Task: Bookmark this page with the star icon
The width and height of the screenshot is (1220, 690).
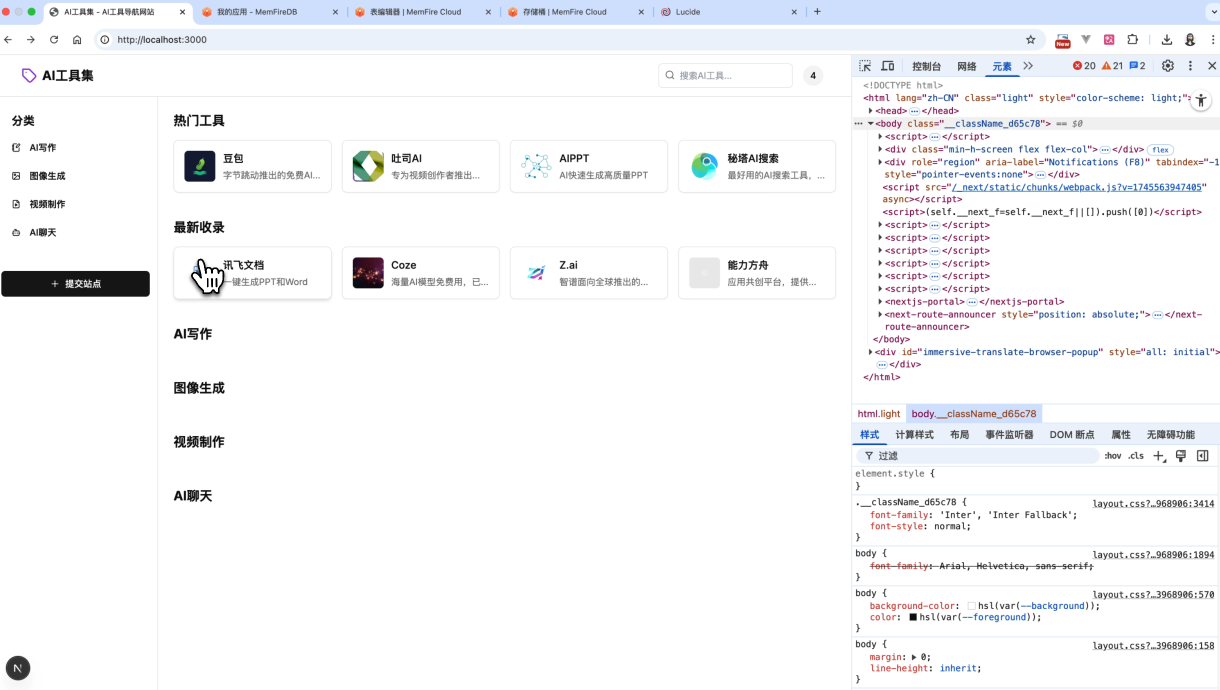Action: 1030,40
